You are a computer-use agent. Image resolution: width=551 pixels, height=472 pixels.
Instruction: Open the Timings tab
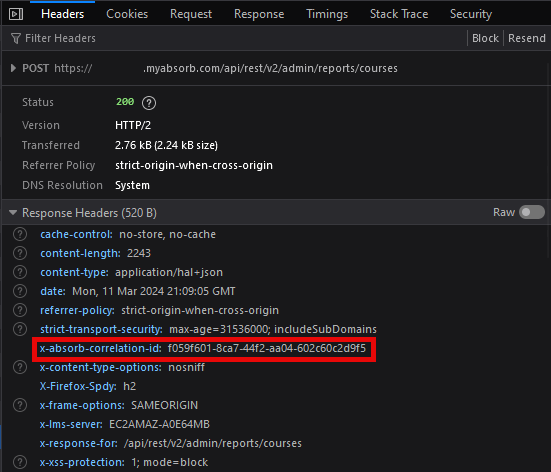click(x=327, y=14)
